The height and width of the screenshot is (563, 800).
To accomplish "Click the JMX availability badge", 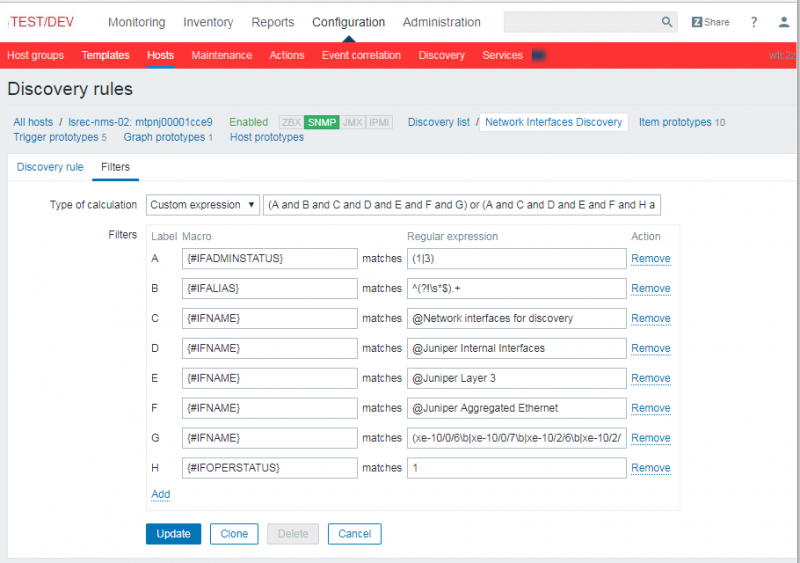I will pos(352,122).
